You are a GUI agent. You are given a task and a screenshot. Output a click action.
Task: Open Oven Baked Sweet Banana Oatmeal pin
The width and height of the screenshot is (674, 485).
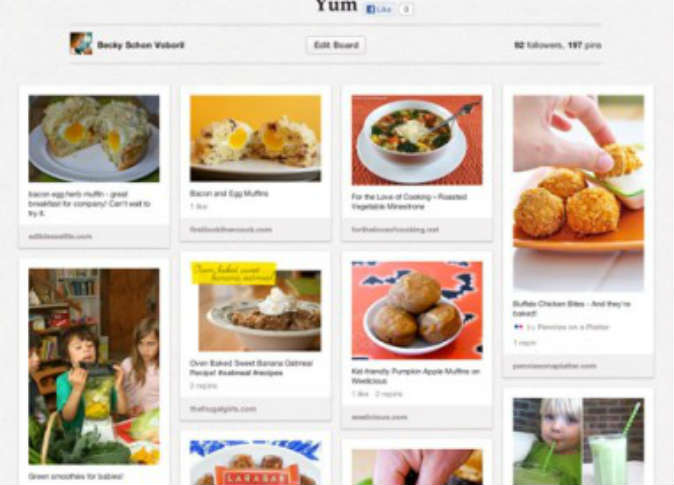pos(255,307)
